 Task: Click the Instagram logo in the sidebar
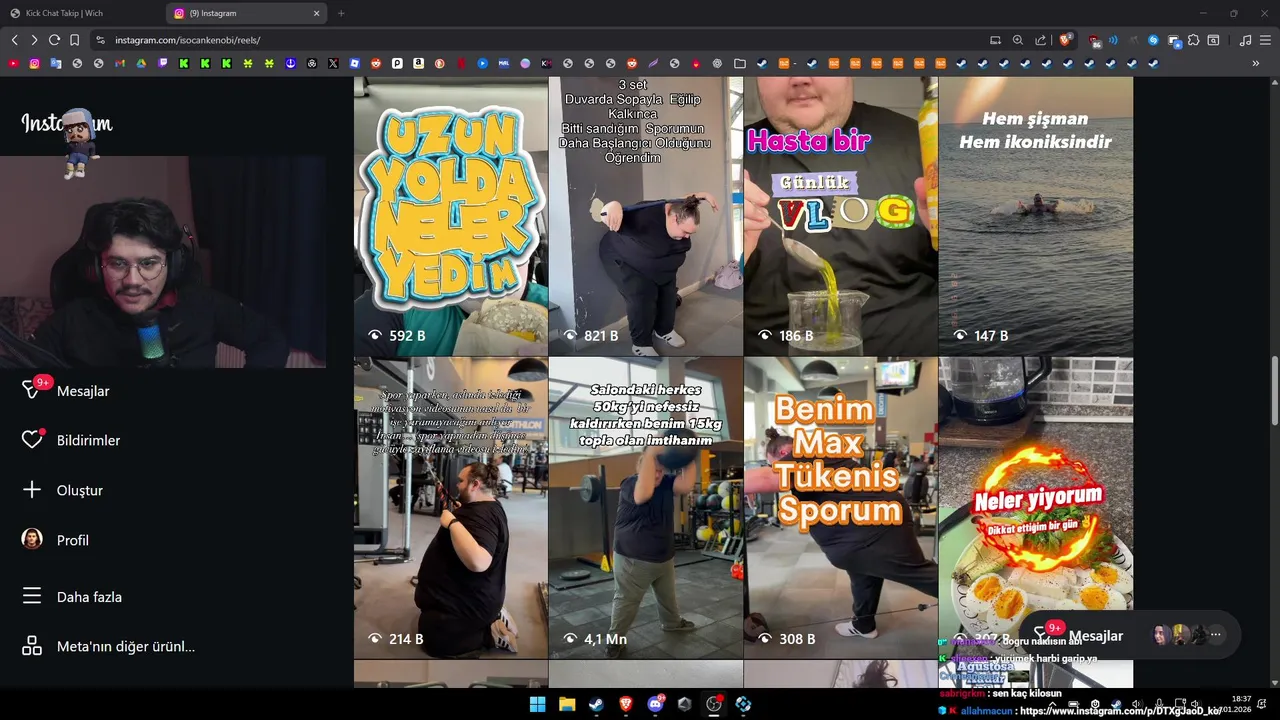point(67,123)
